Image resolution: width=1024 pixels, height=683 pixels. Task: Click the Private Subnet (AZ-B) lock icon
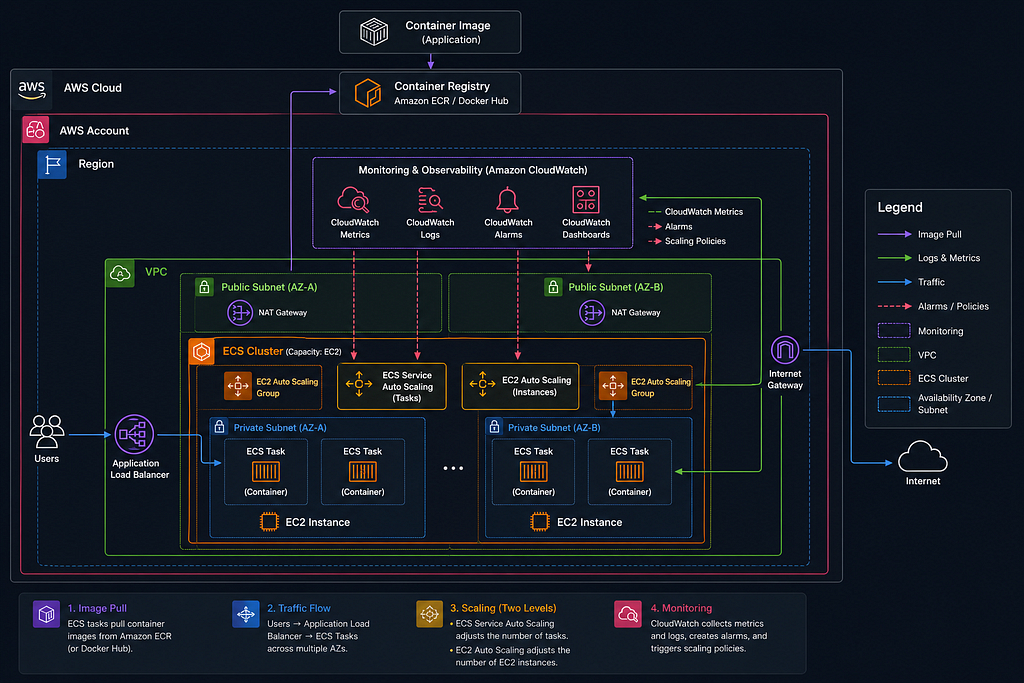coord(494,427)
